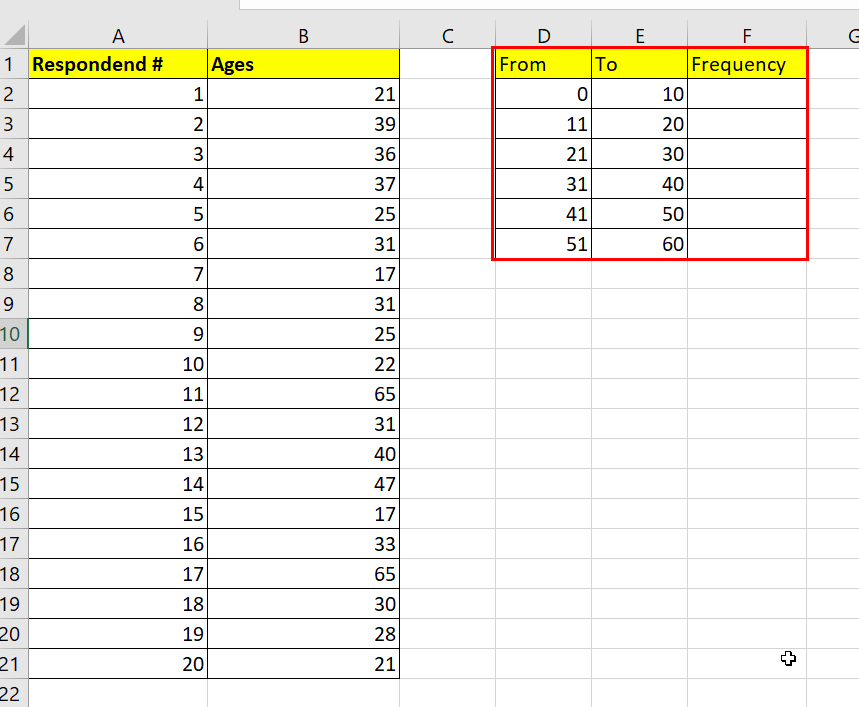This screenshot has height=707, width=859.
Task: Select empty Frequency cell for 0 to 10
Action: tap(747, 94)
